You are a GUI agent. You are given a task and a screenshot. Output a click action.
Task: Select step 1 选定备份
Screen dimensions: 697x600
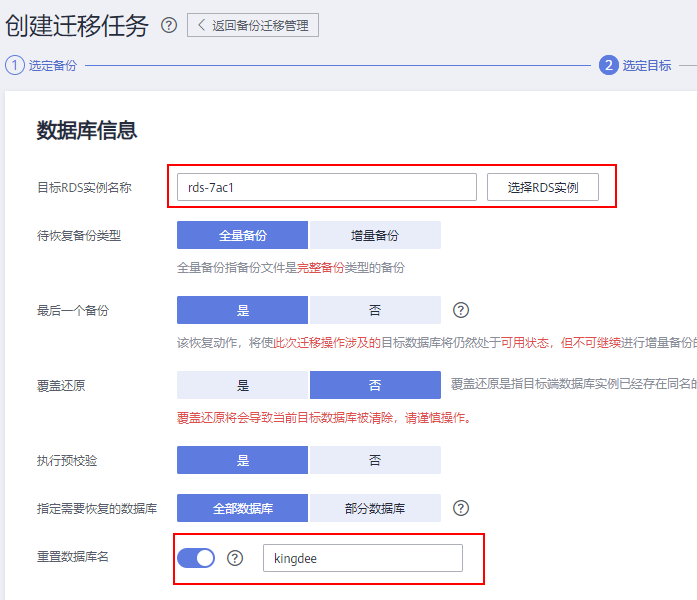(41, 65)
